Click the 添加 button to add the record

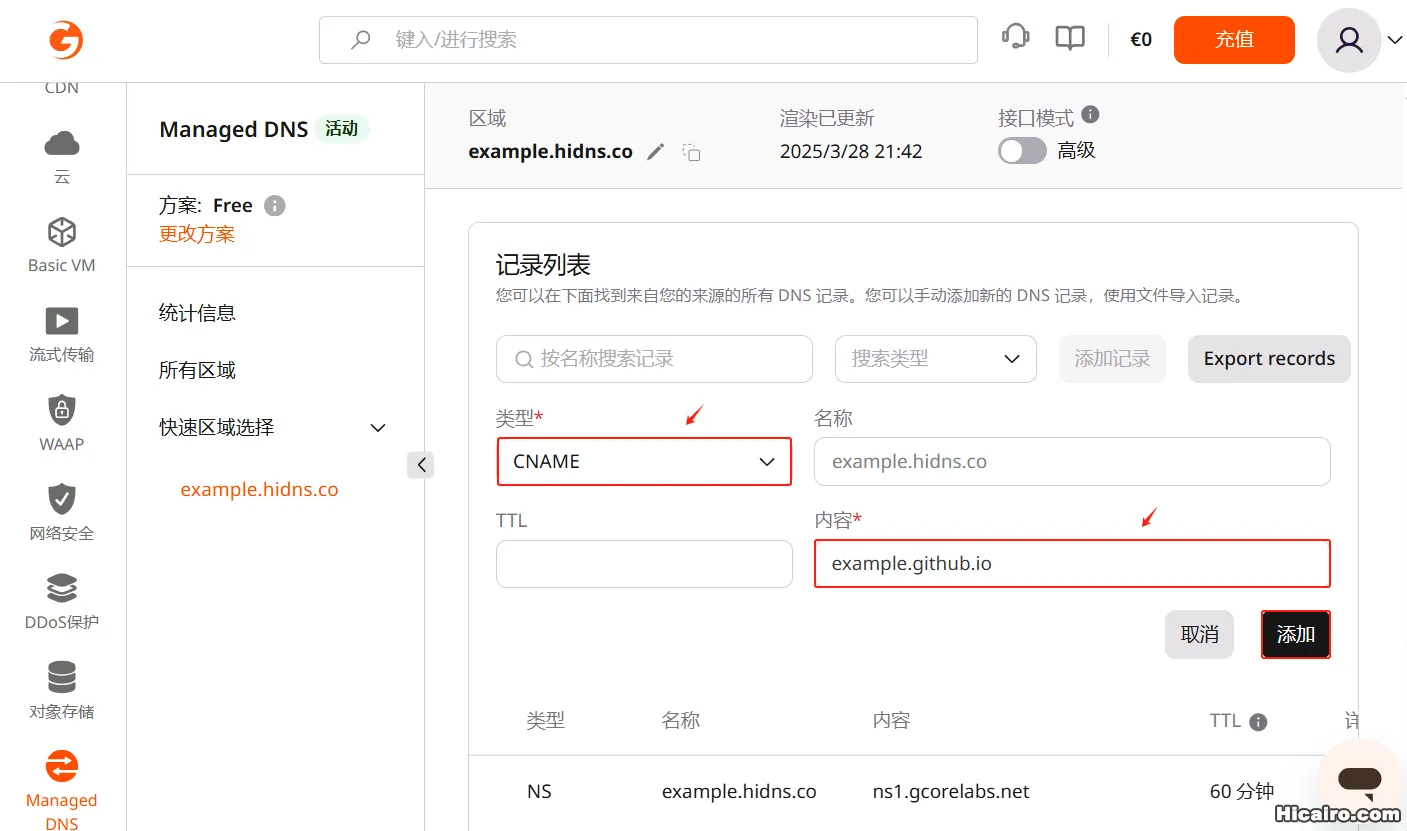pos(1296,634)
